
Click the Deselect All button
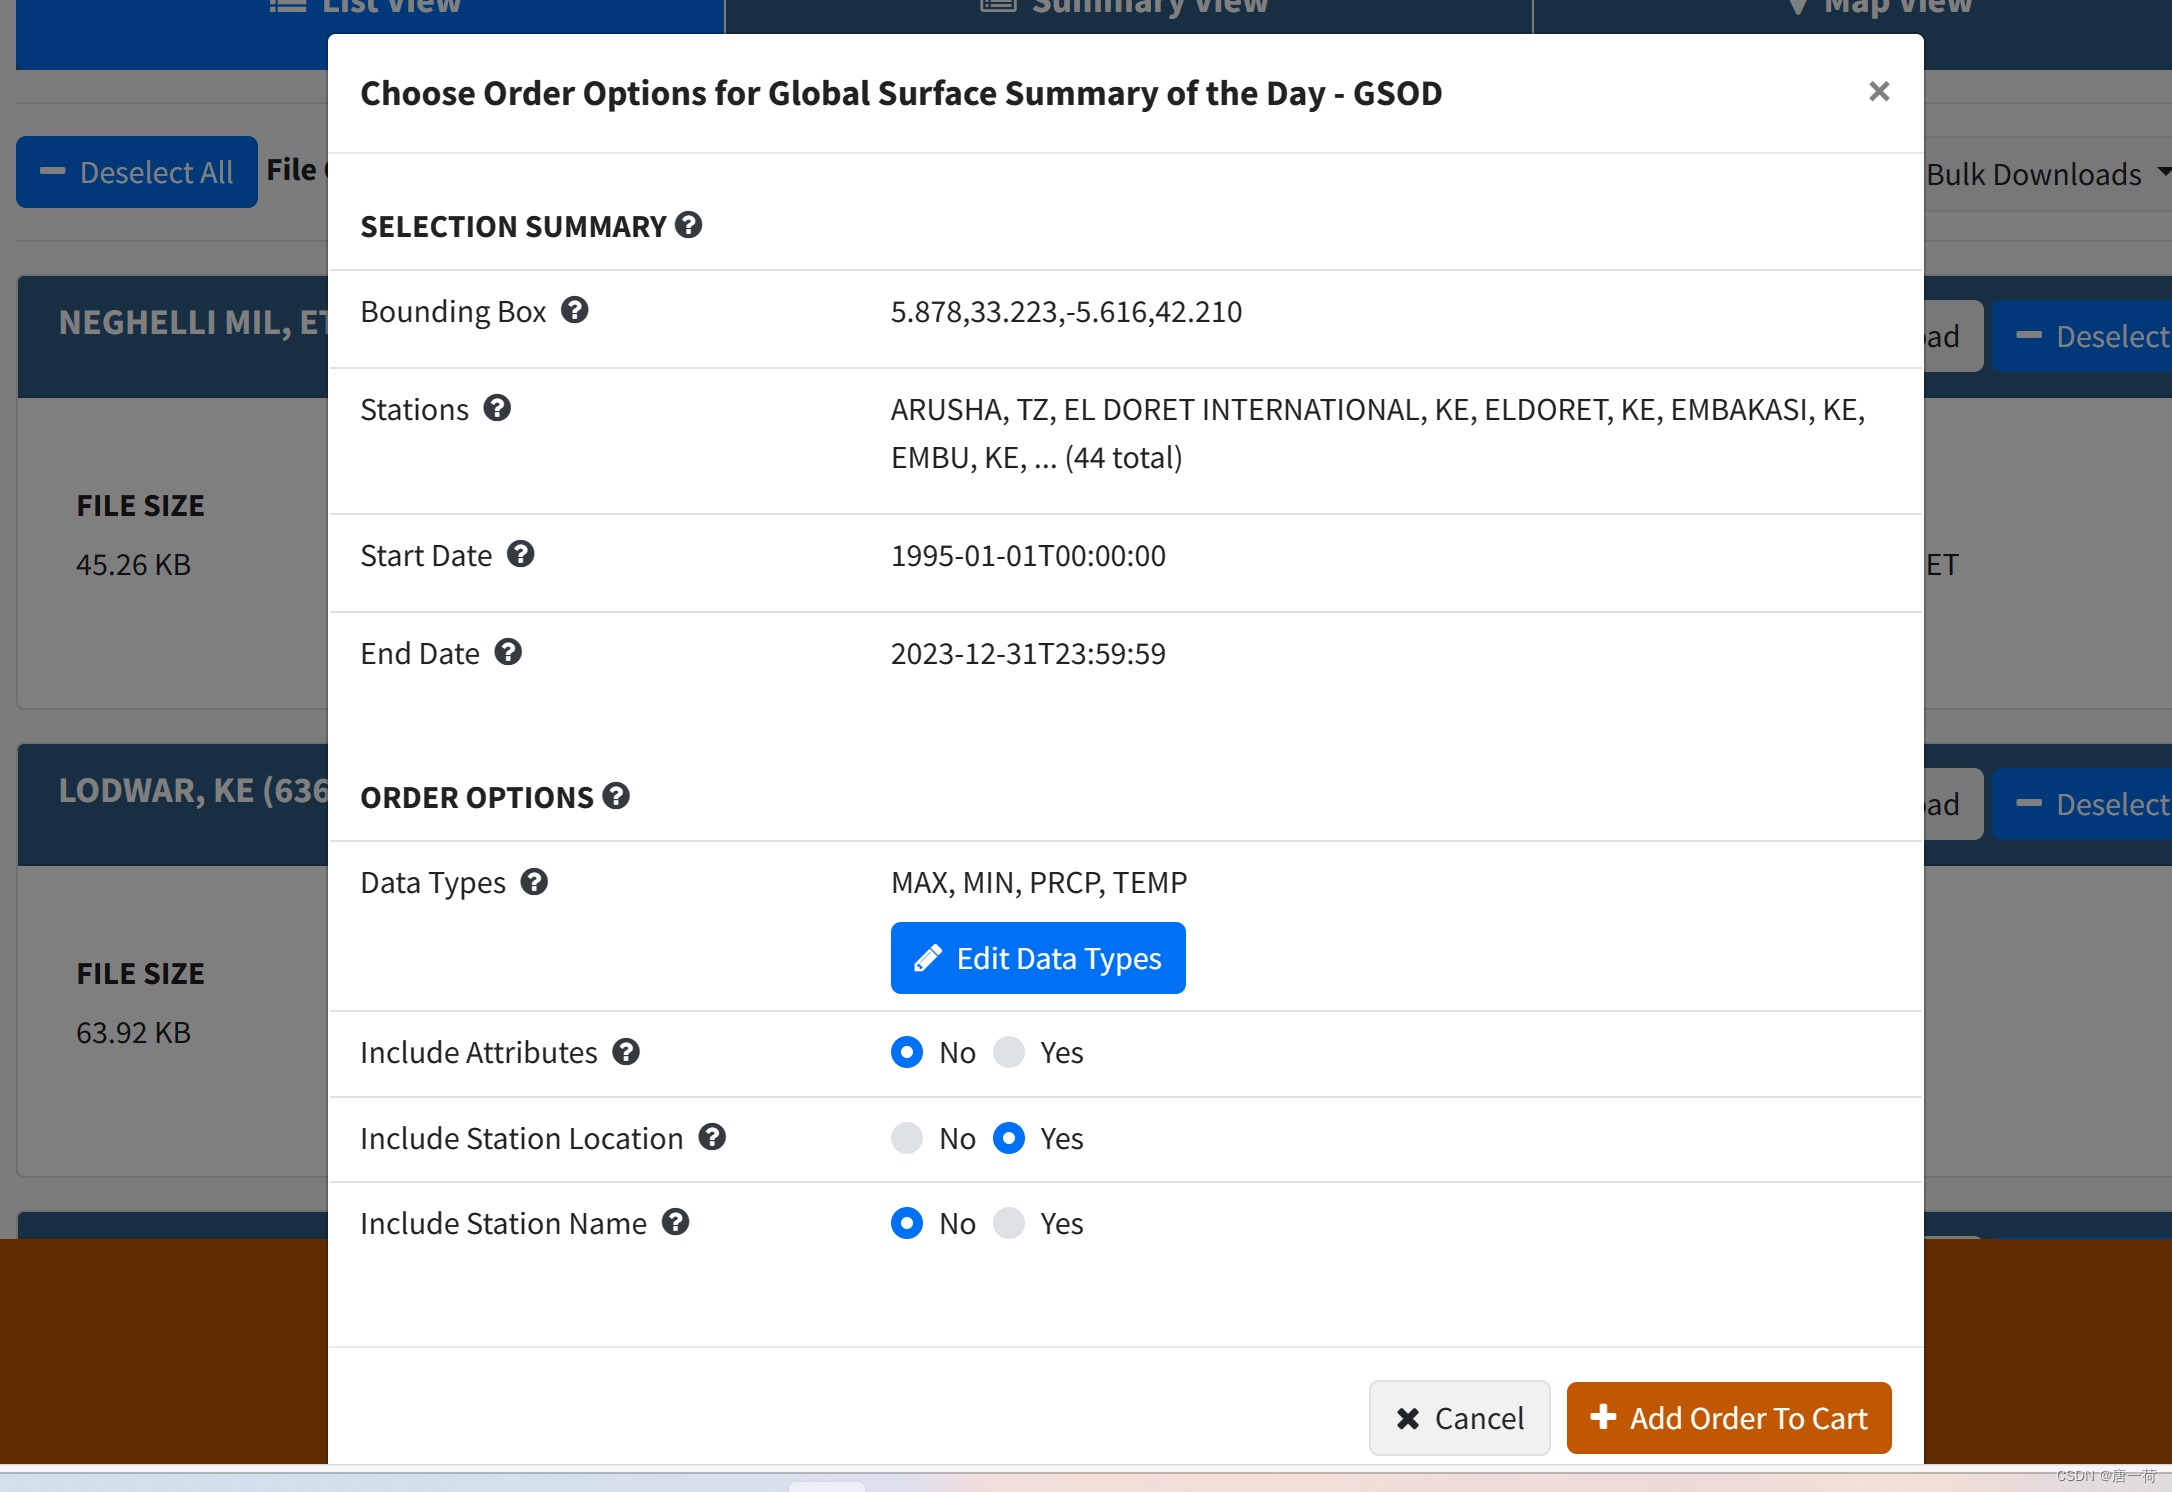pyautogui.click(x=137, y=172)
